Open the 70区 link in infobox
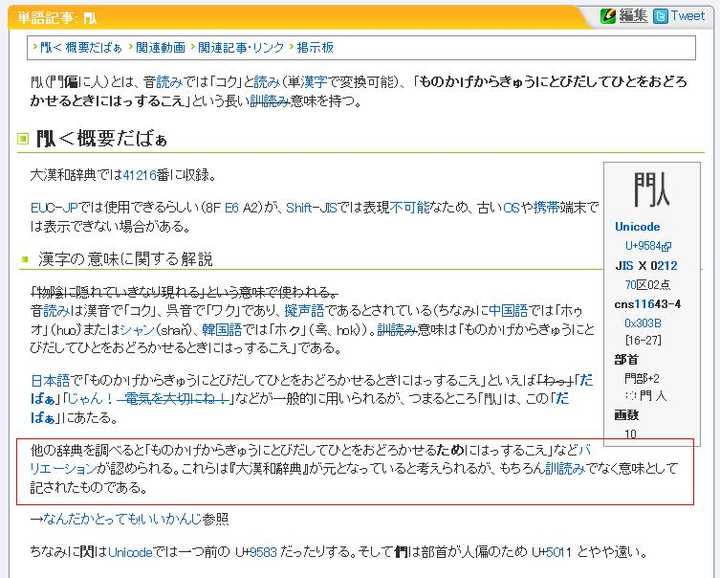720x578 pixels. (636, 285)
